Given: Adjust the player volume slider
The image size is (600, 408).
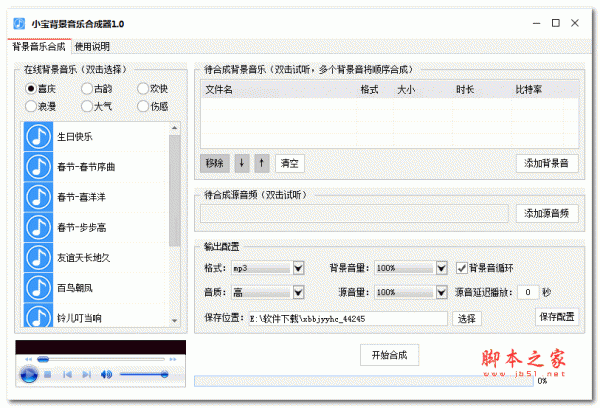Looking at the screenshot, I should 143,374.
